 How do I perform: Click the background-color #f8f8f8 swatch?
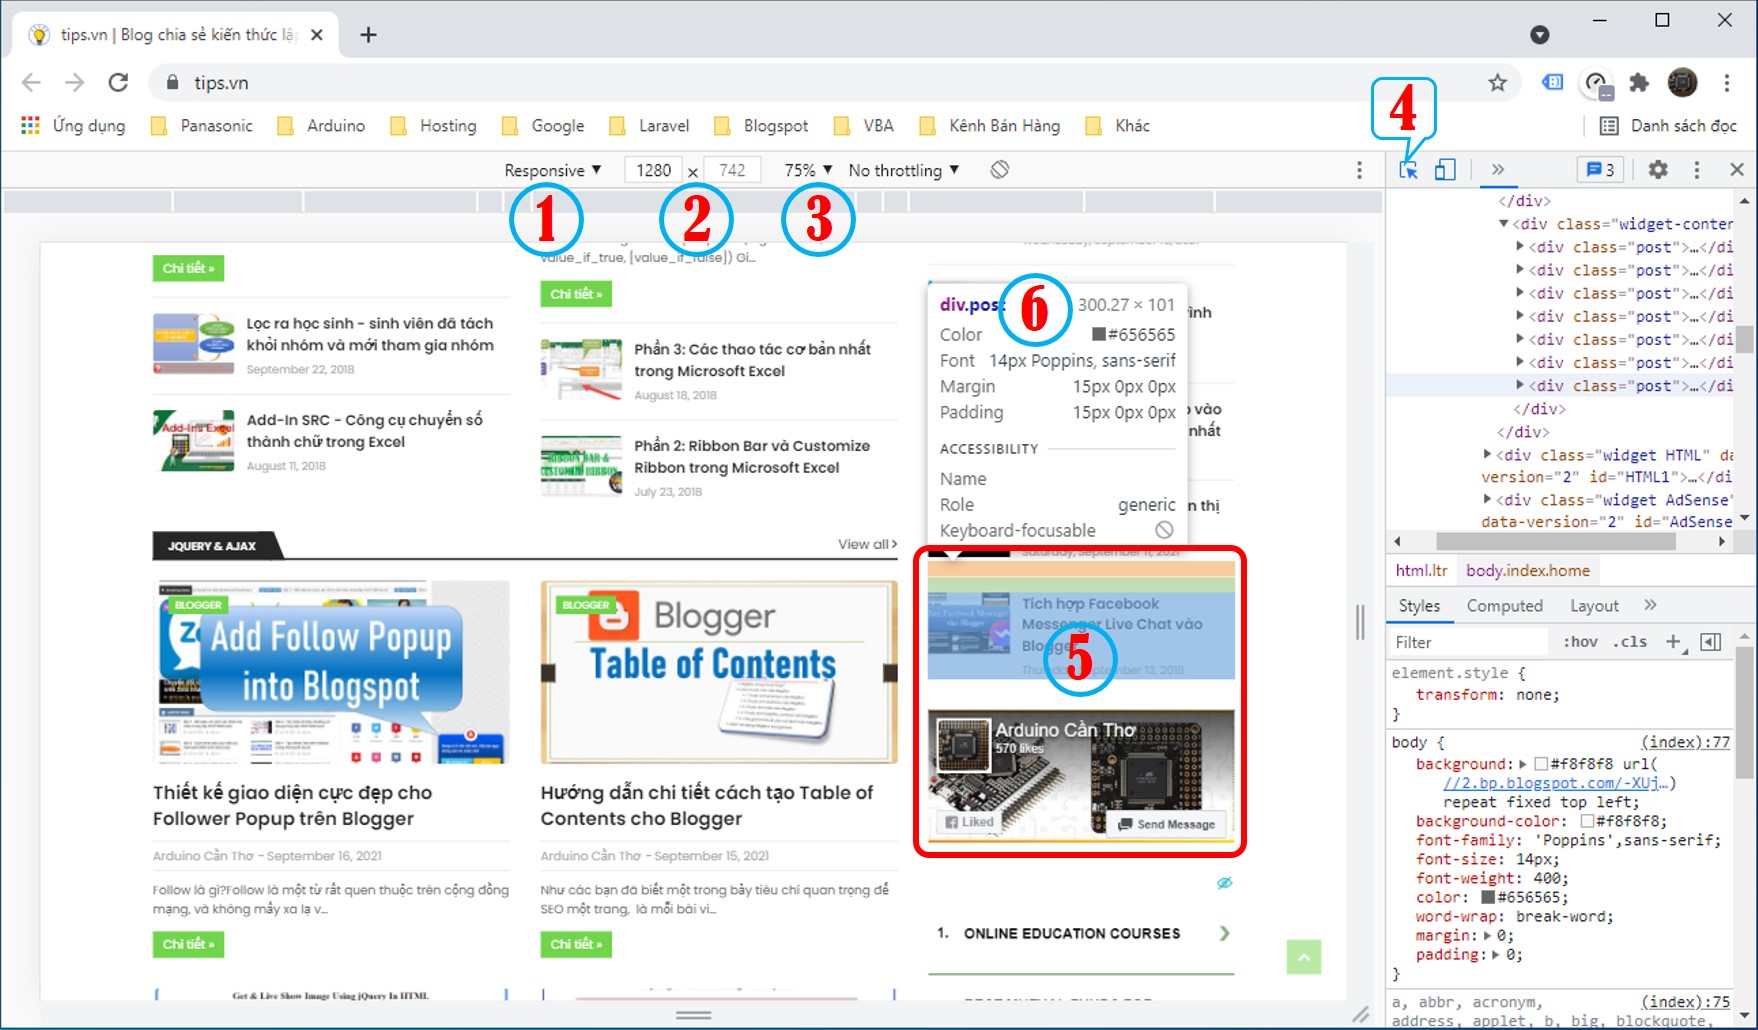1586,821
